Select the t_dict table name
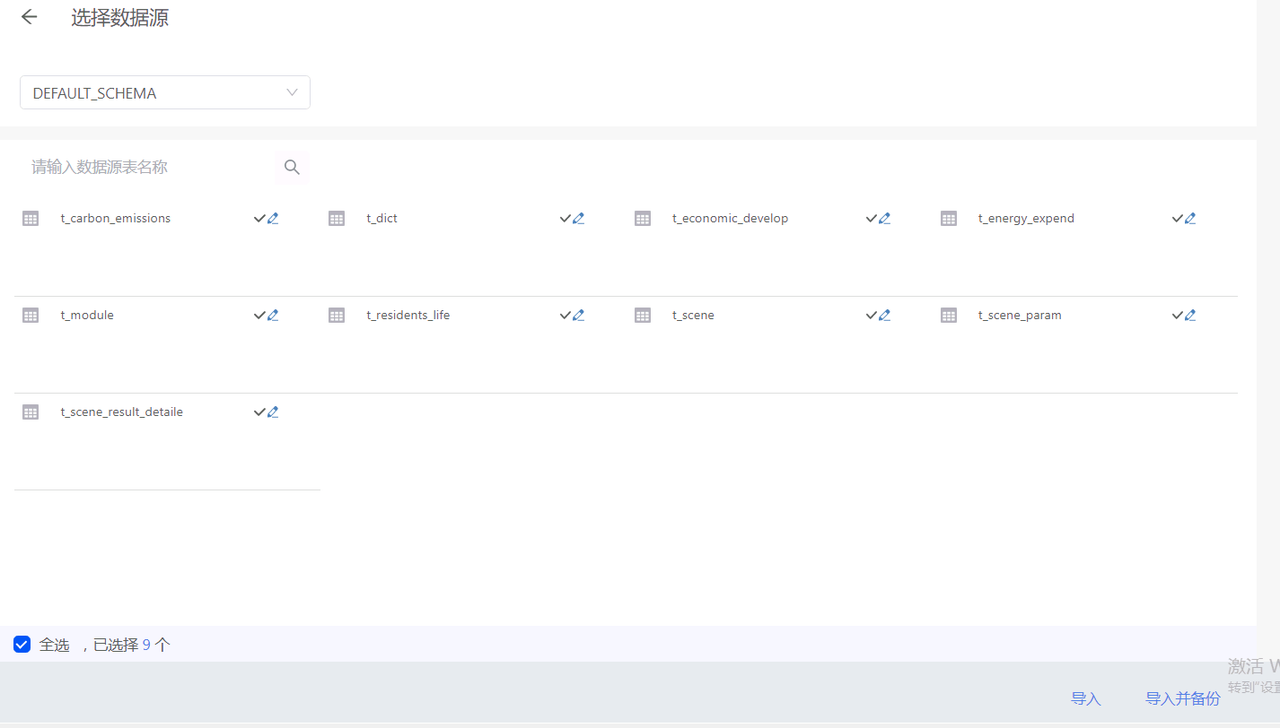The width and height of the screenshot is (1280, 728). 382,218
